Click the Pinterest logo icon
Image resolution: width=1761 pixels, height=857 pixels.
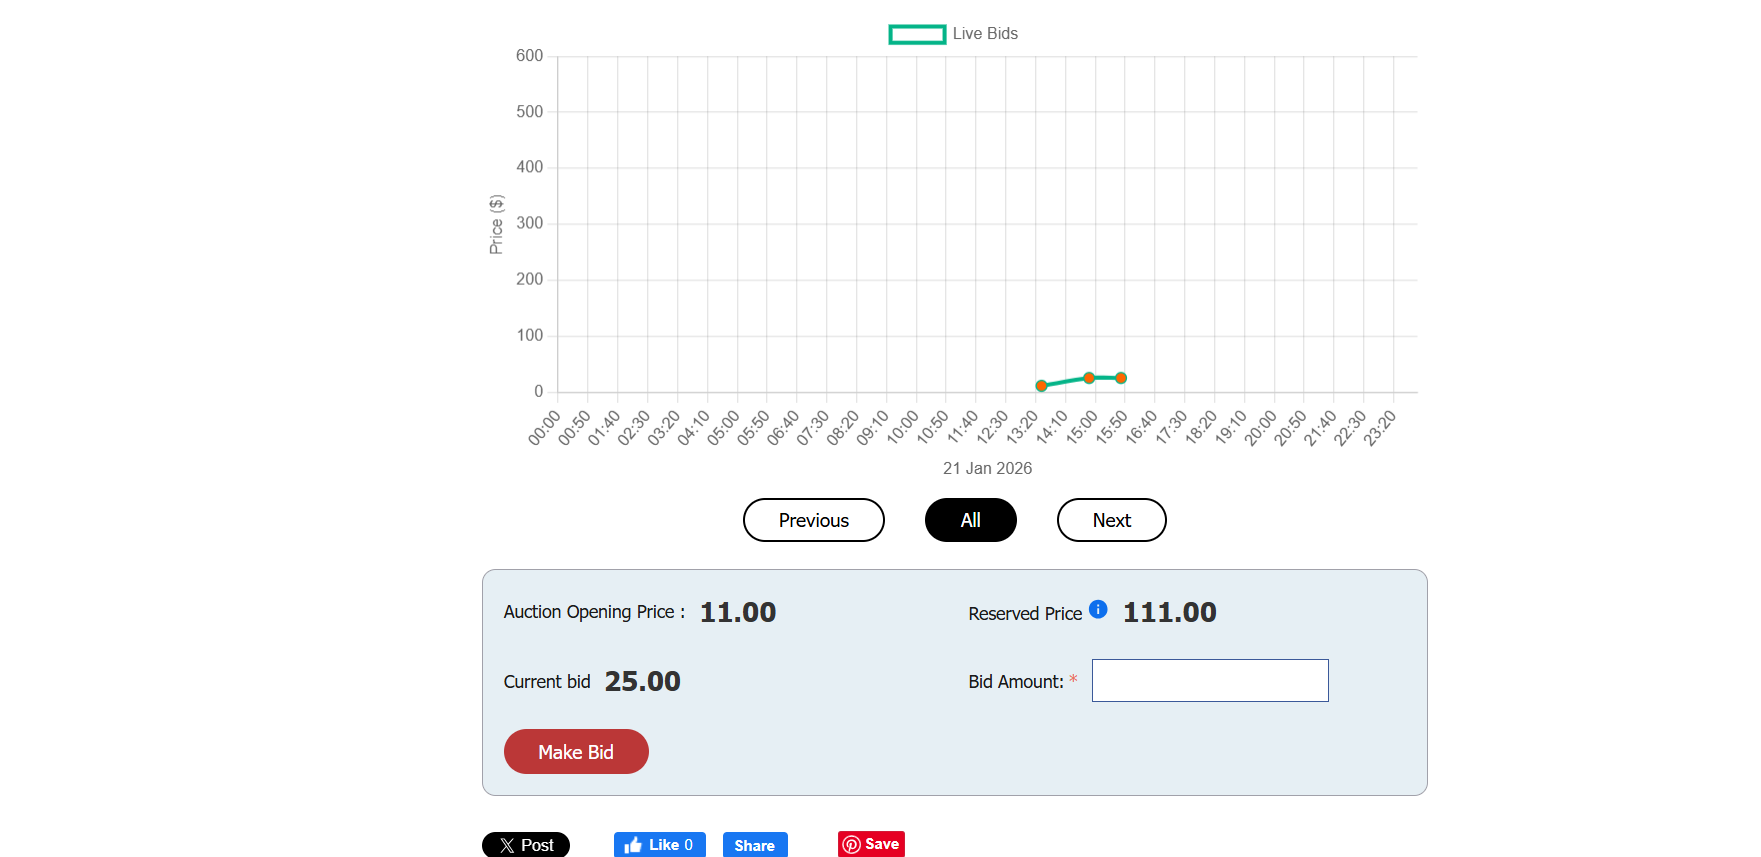[x=851, y=845]
